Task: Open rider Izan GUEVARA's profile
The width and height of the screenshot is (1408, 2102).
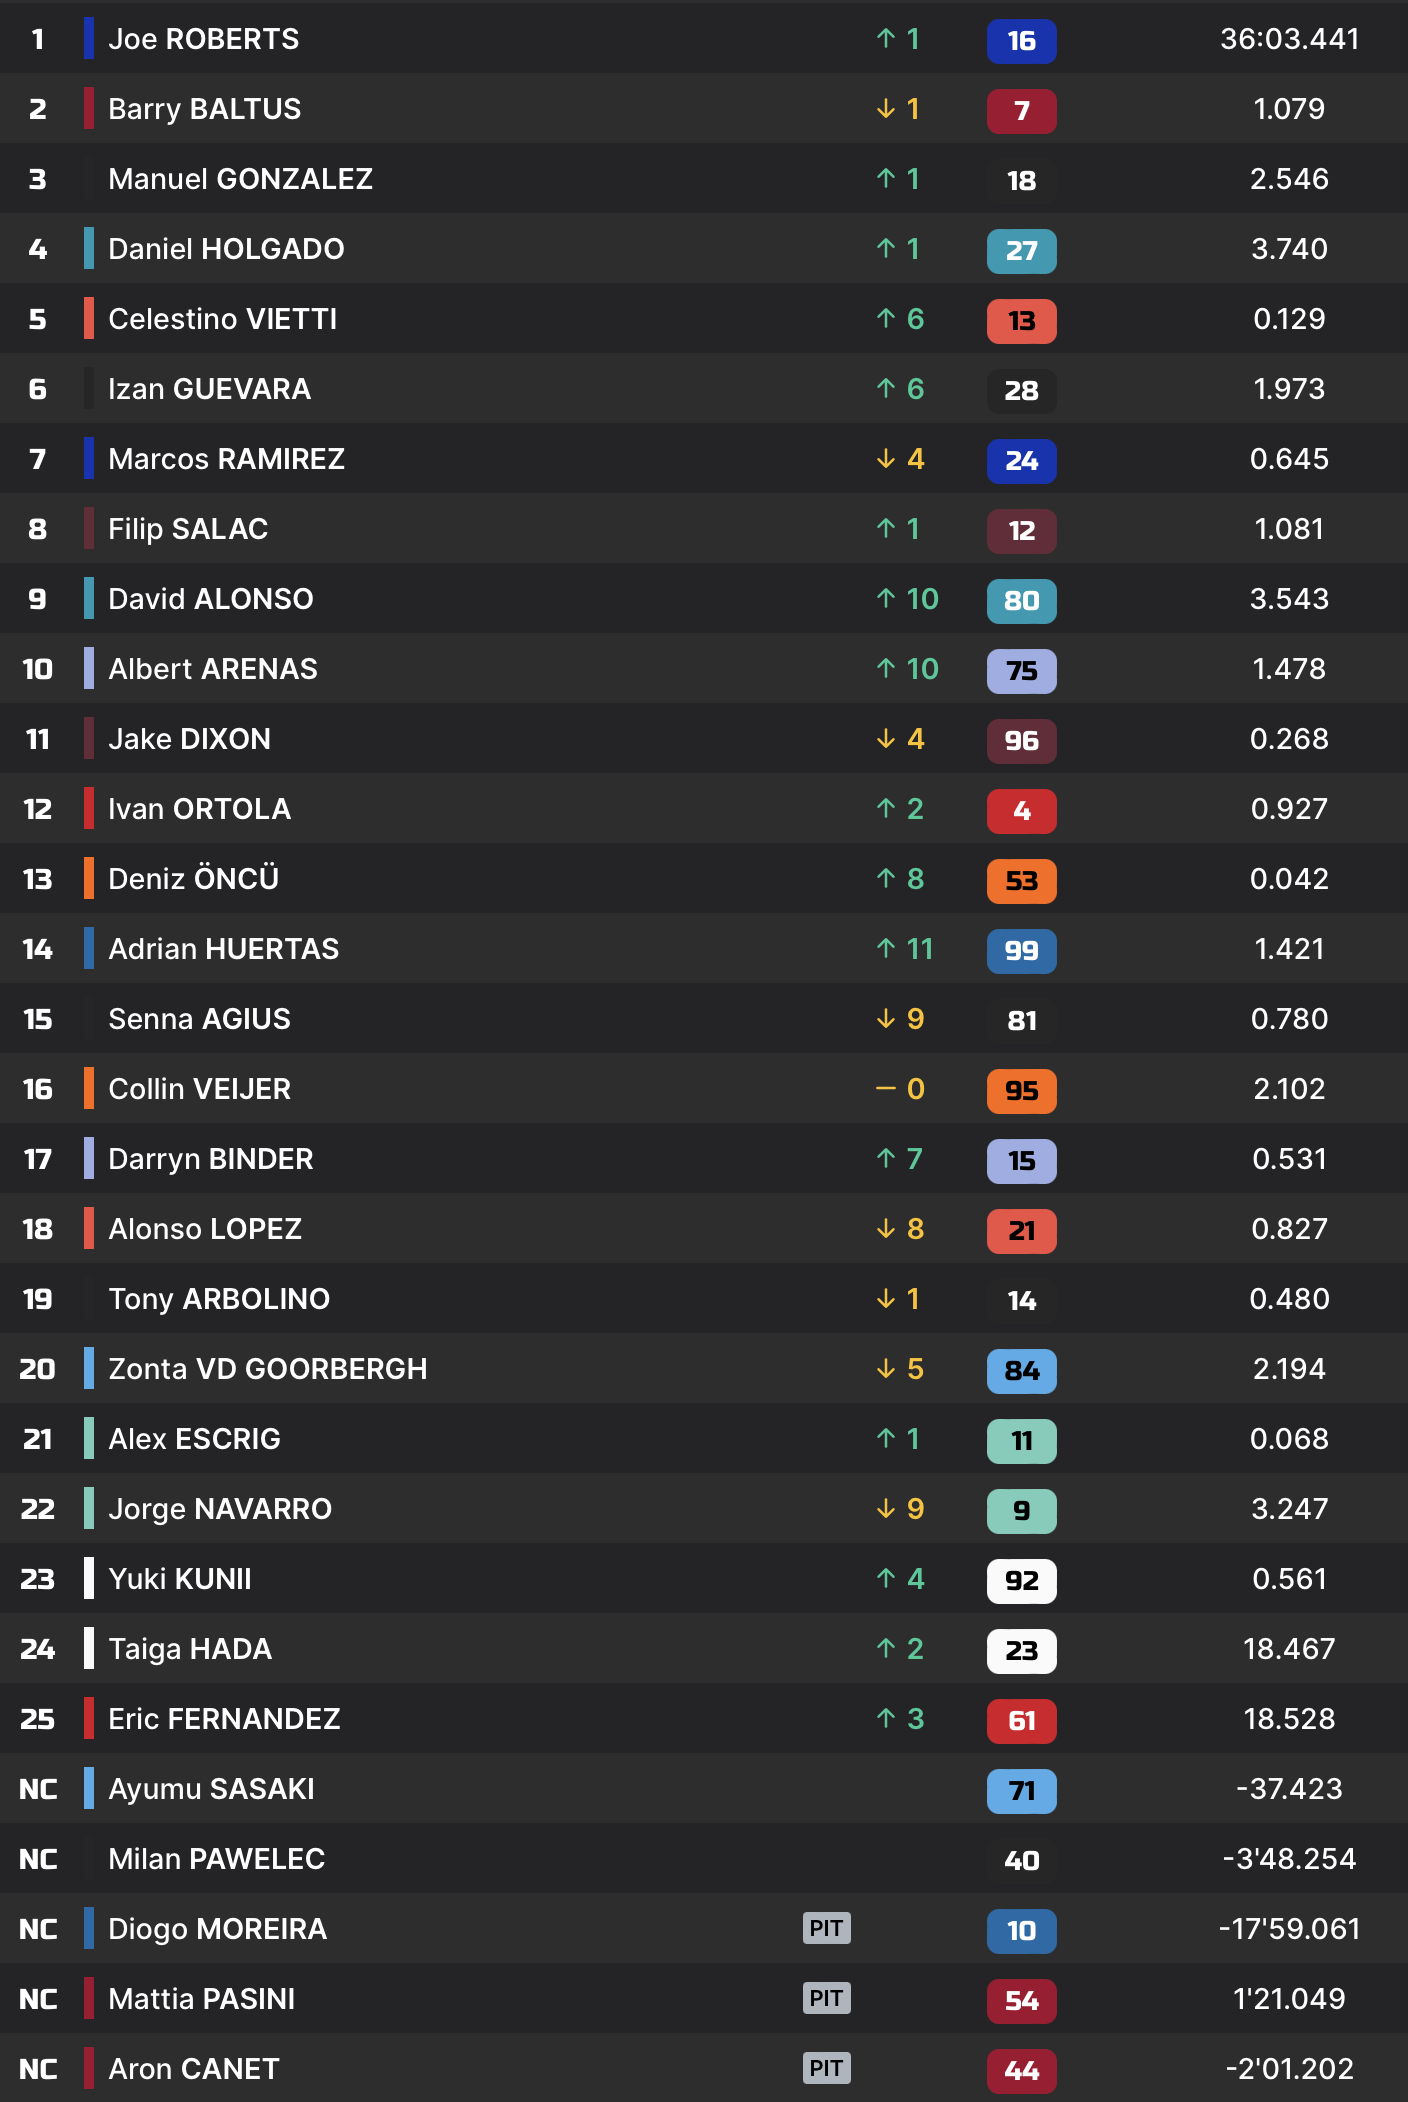Action: 209,389
